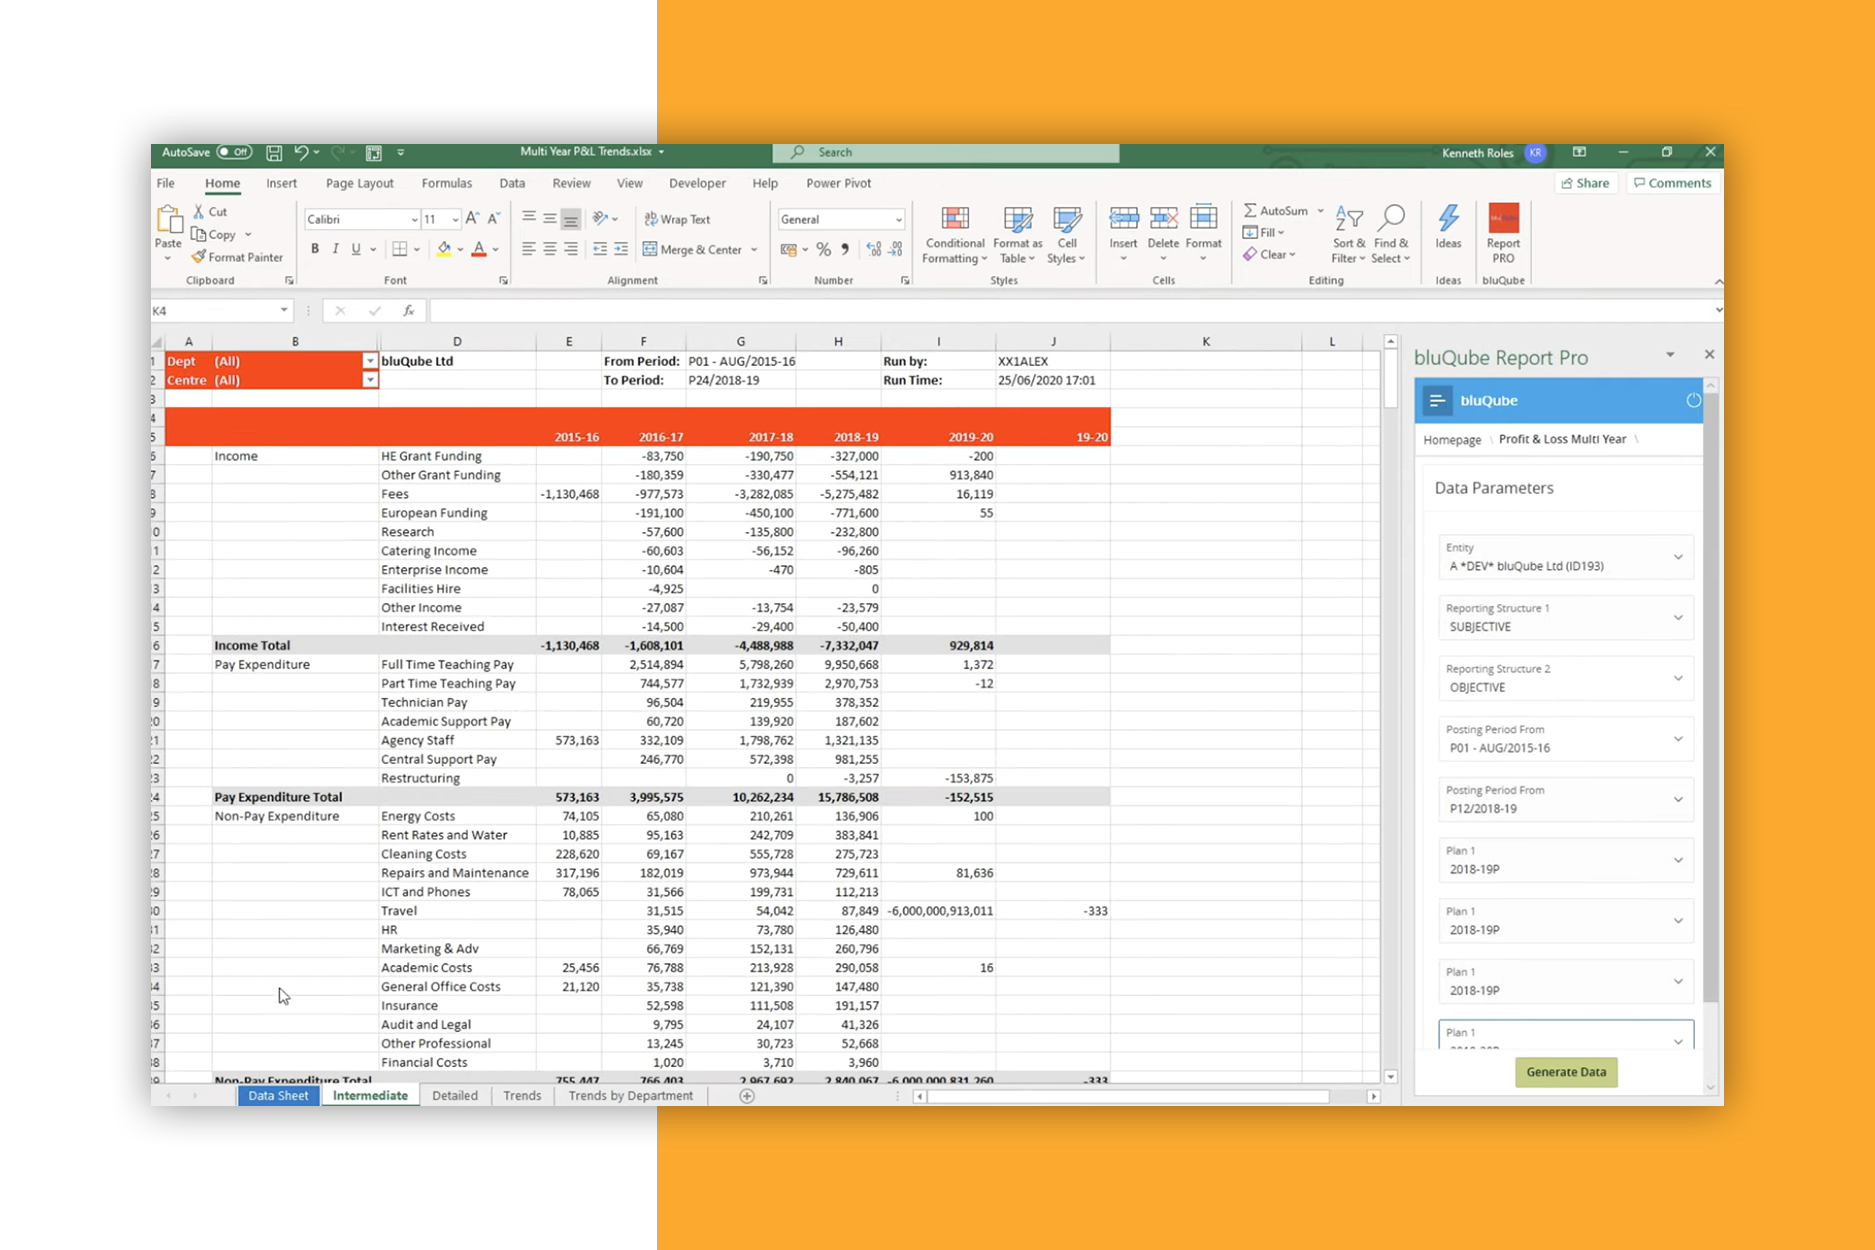Open the Ideas lightning icon
Screen dimensions: 1875x1250
click(1448, 219)
